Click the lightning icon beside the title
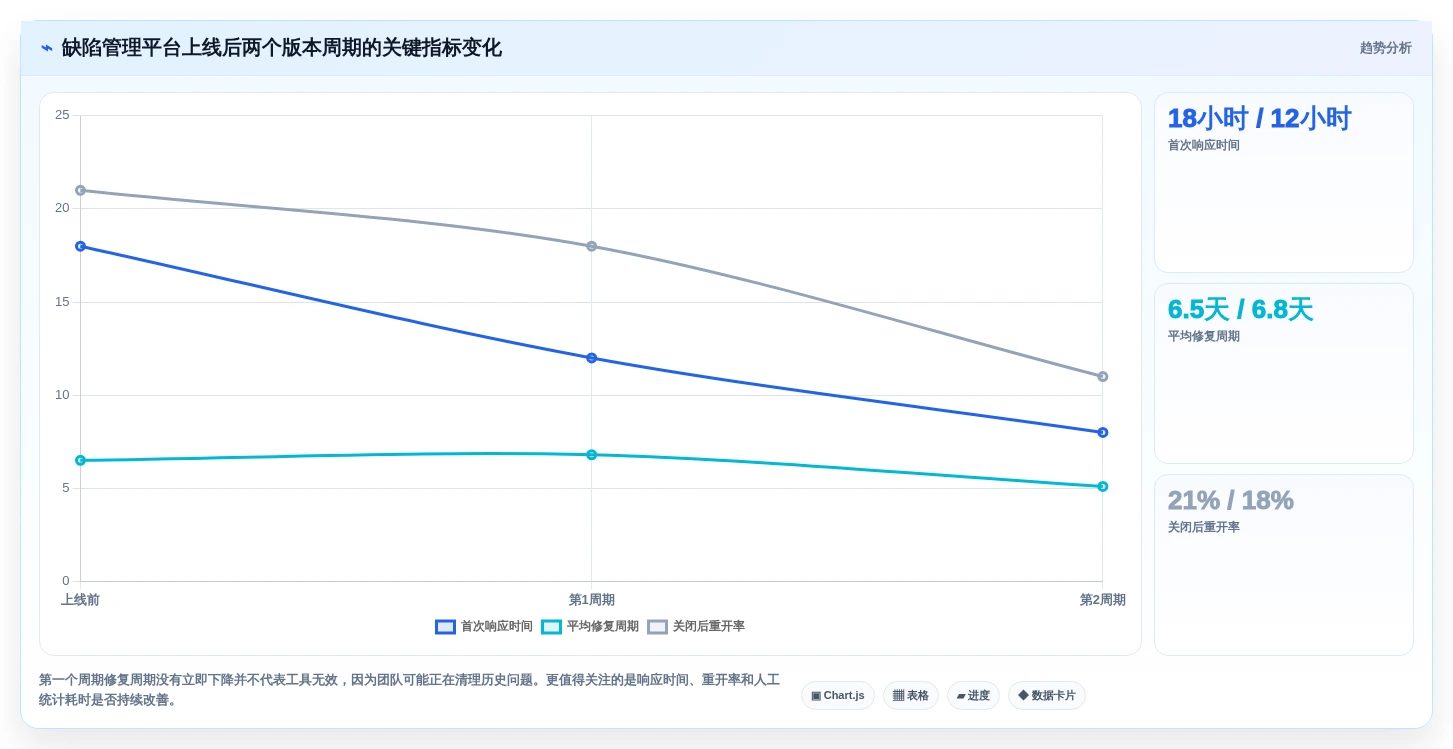 (x=46, y=48)
